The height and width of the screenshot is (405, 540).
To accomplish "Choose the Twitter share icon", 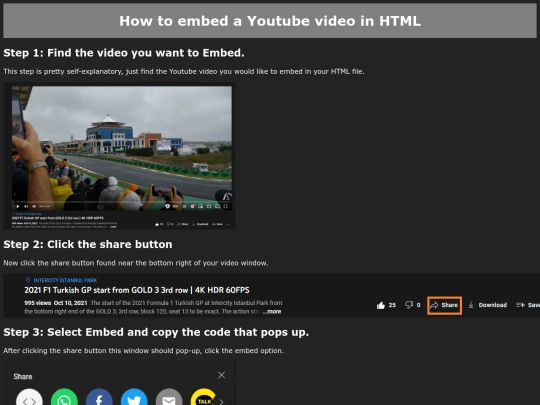I will click(x=134, y=398).
